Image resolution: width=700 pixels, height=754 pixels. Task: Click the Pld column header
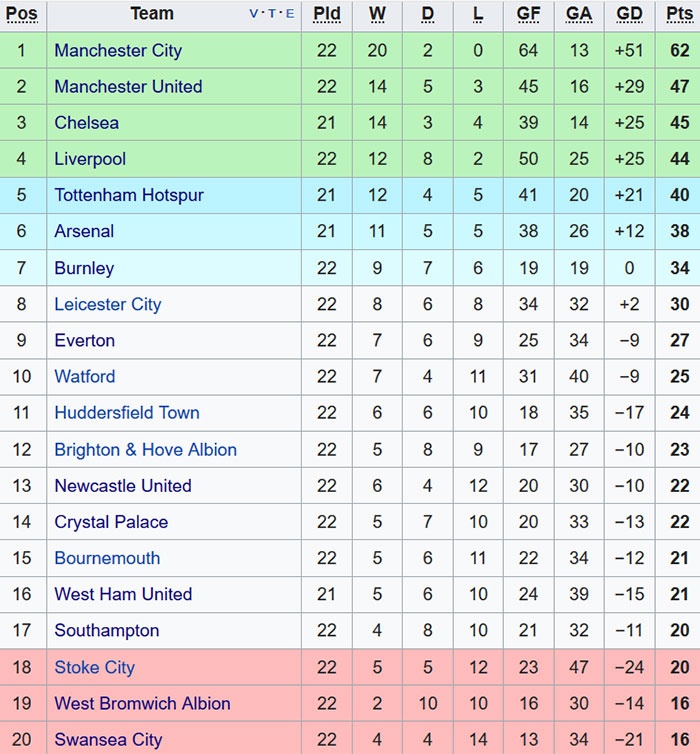tap(326, 14)
